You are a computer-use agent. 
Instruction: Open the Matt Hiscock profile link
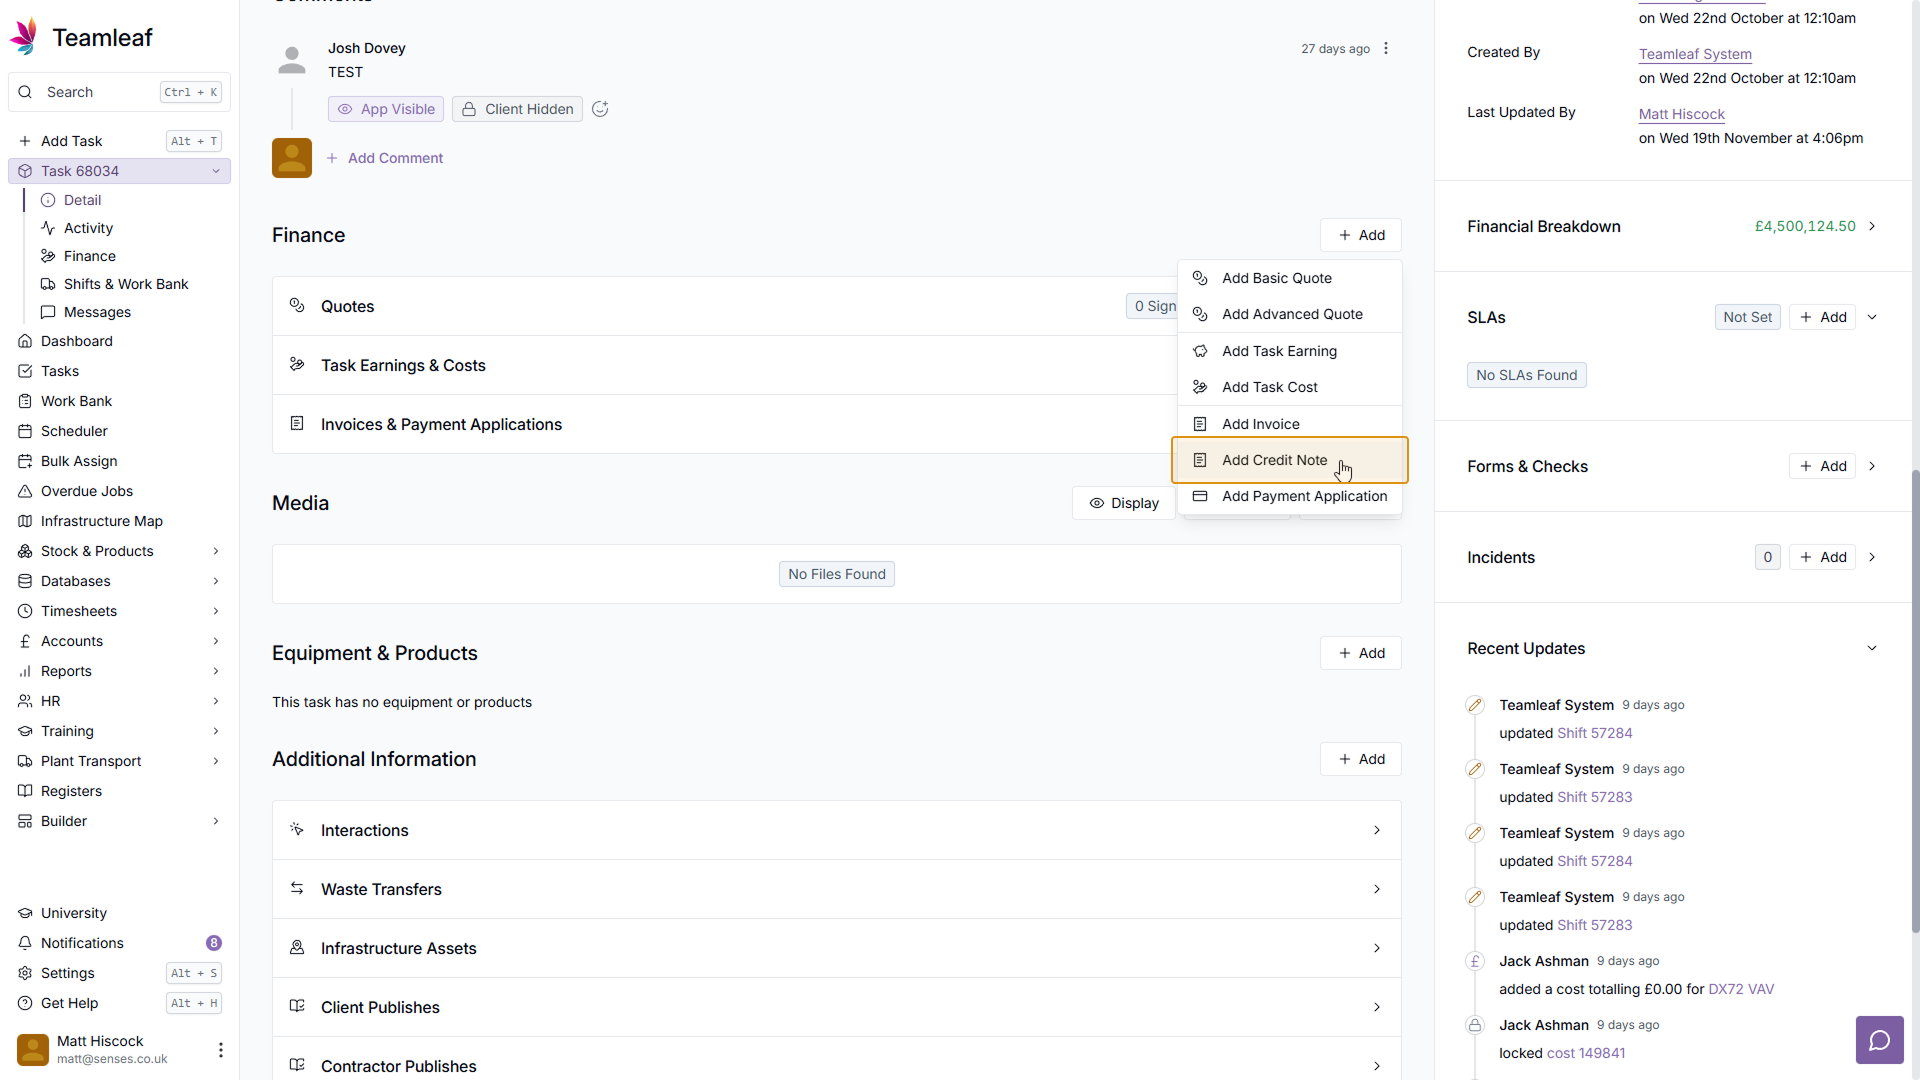1681,114
